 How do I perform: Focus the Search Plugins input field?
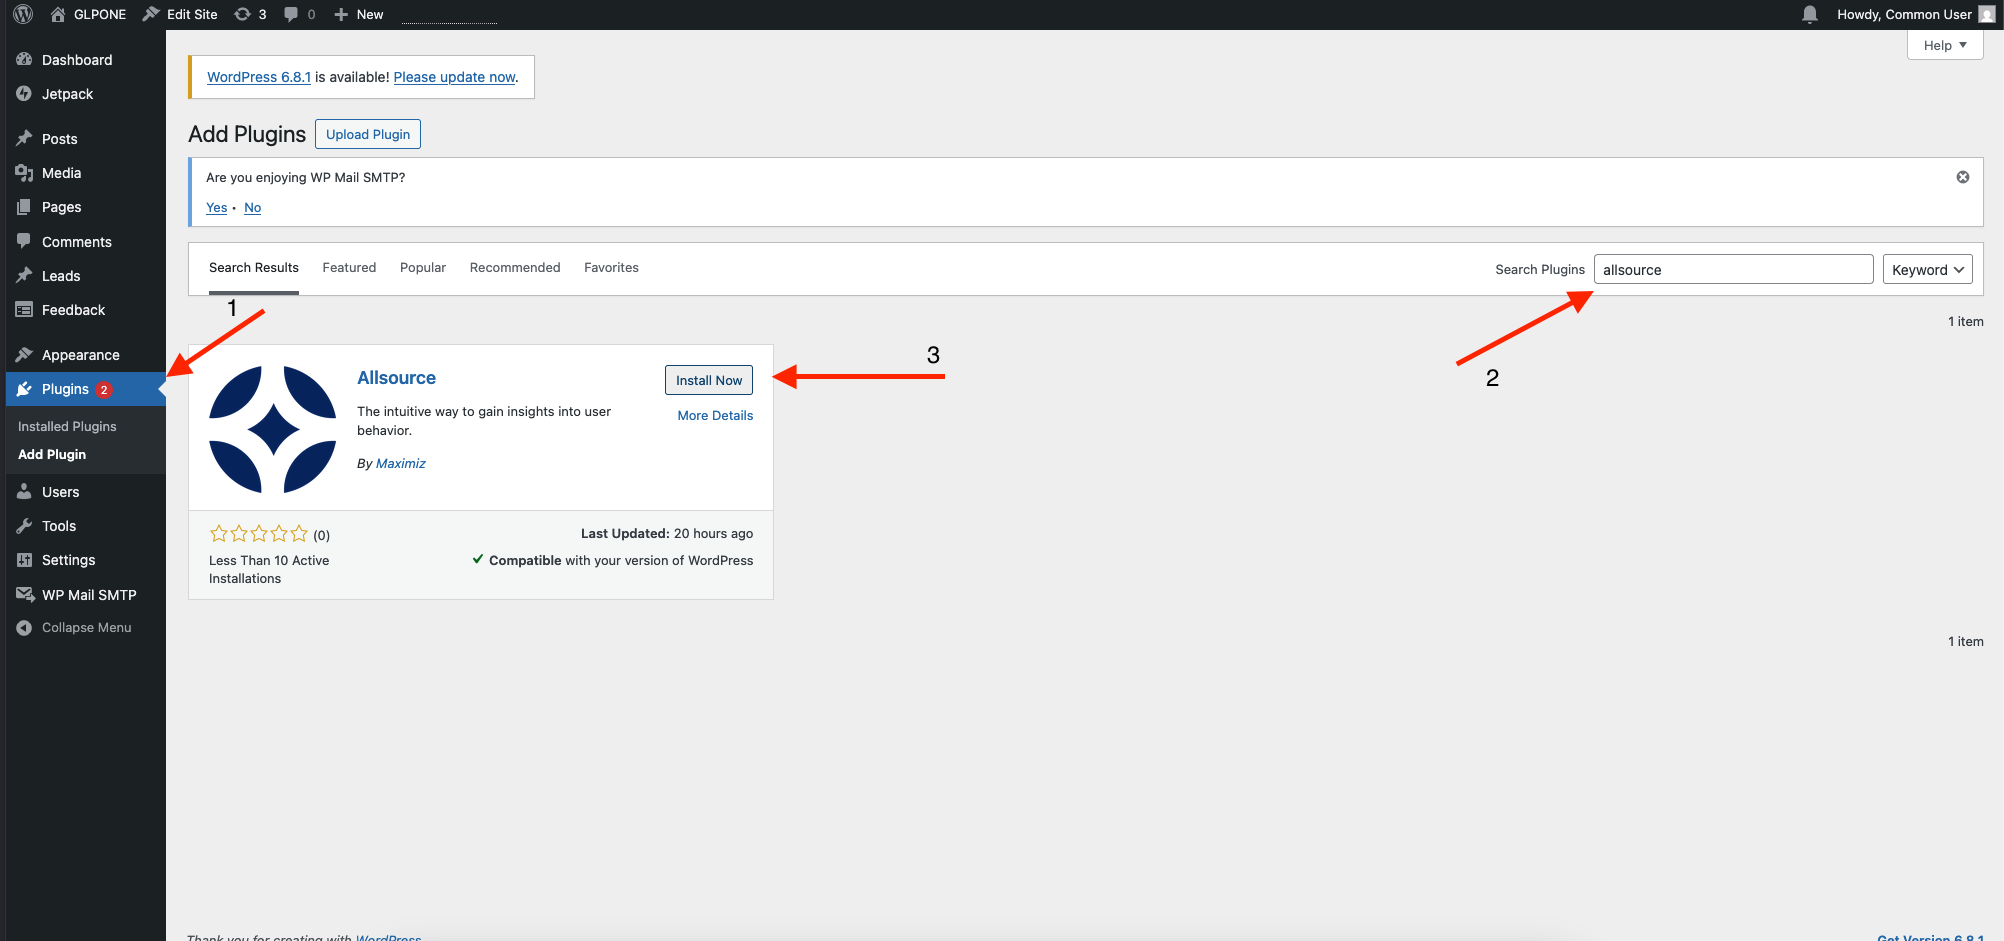click(x=1733, y=269)
